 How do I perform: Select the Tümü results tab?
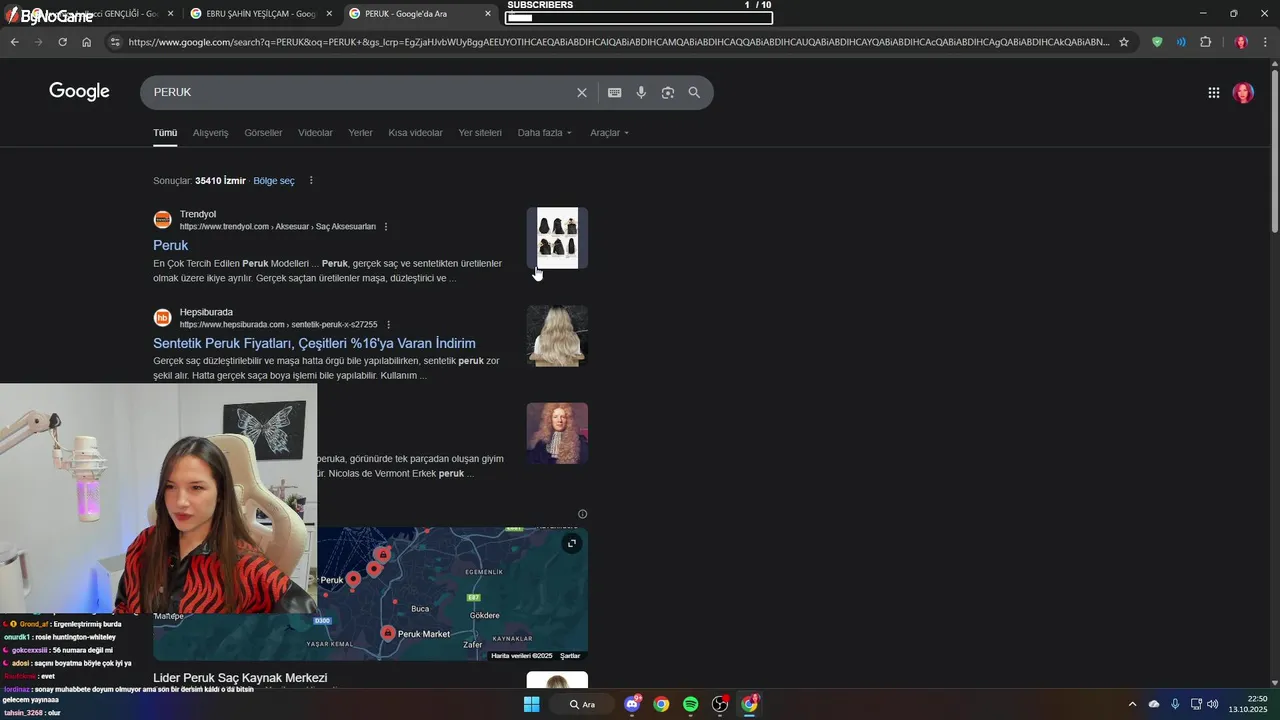point(165,133)
